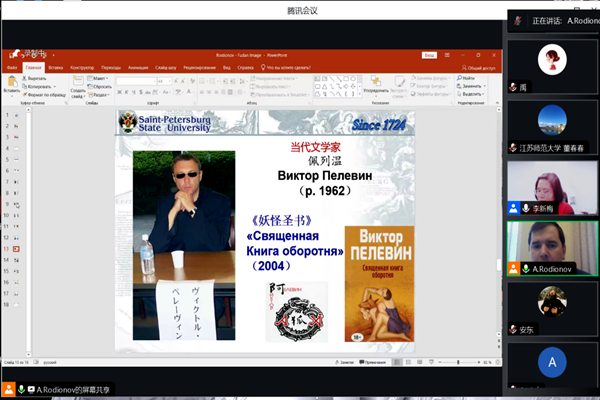The width and height of the screenshot is (600, 400).
Task: Open the File (Файл) tab
Action: (x=12, y=68)
